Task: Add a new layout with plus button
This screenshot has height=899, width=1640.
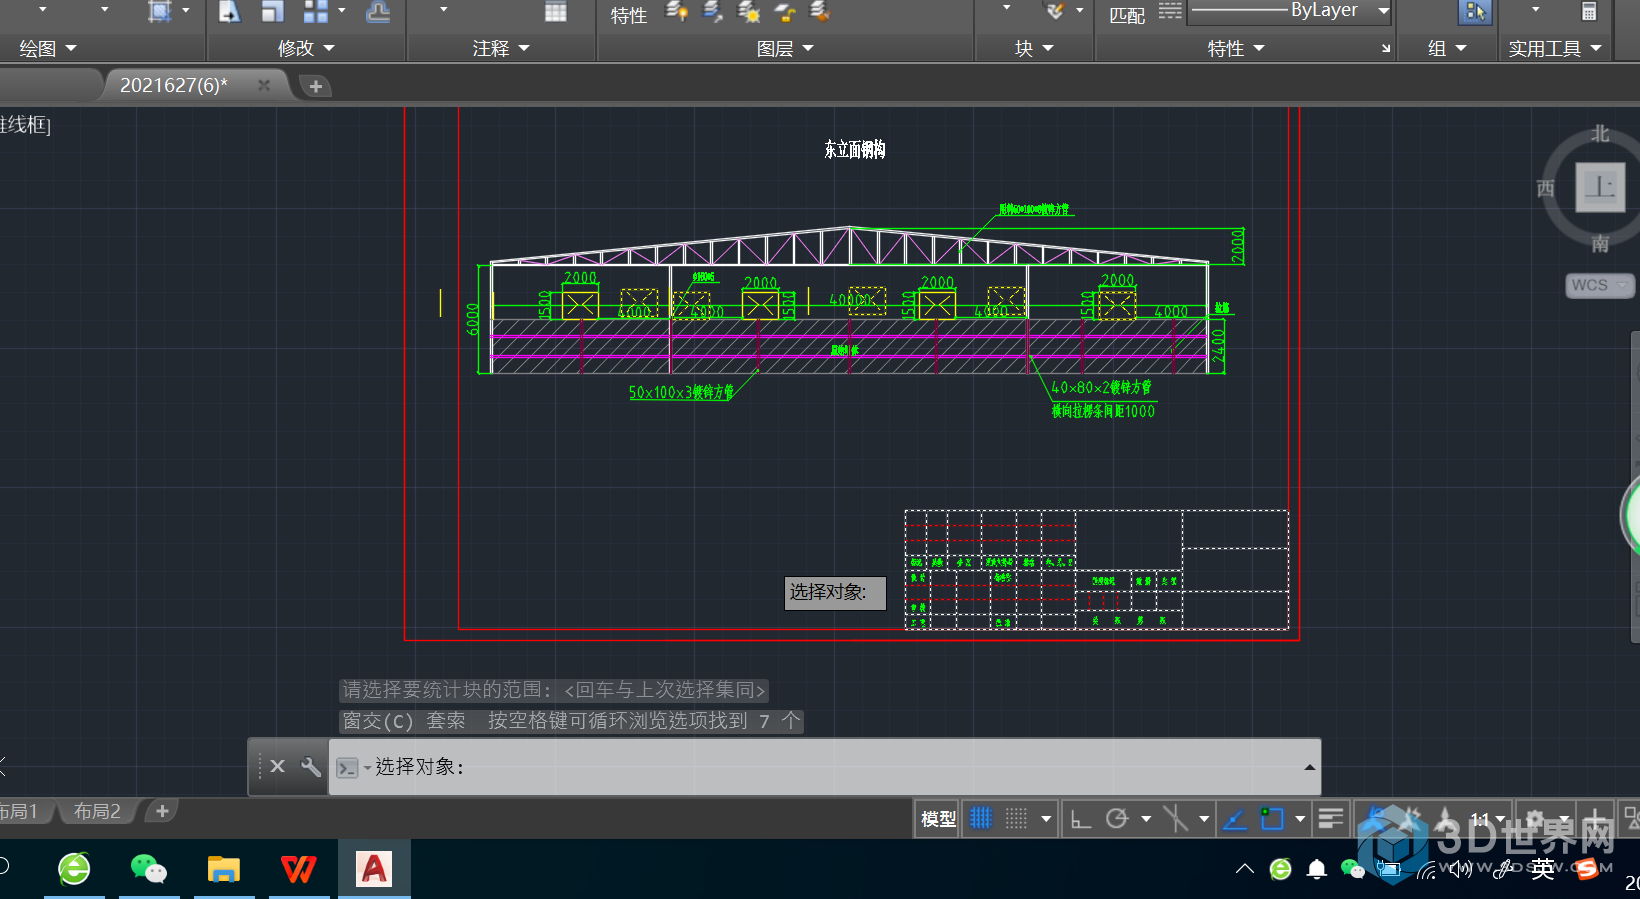Action: pos(162,811)
